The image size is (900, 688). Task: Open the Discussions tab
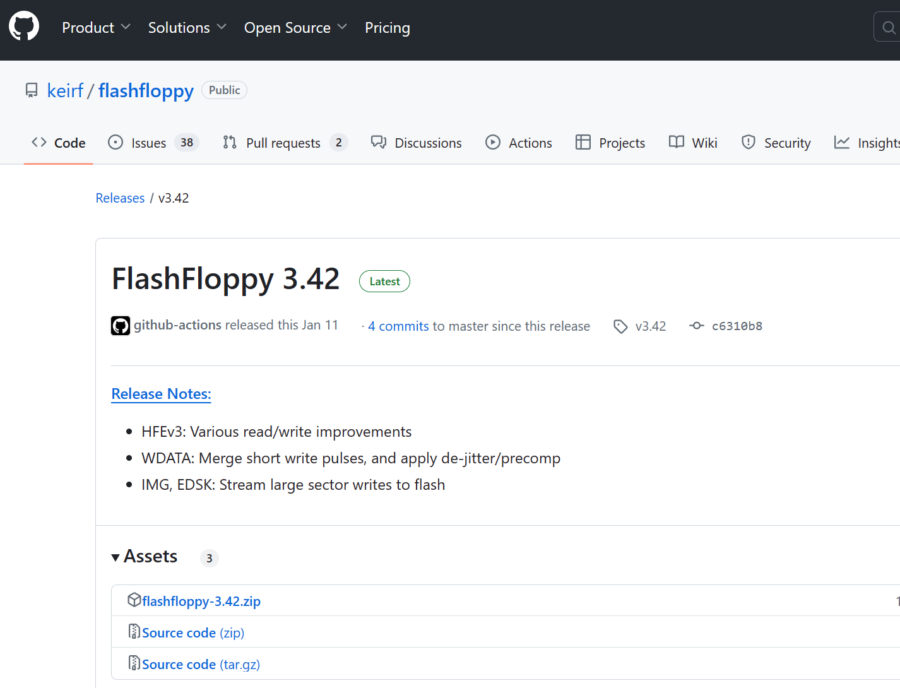pos(416,143)
